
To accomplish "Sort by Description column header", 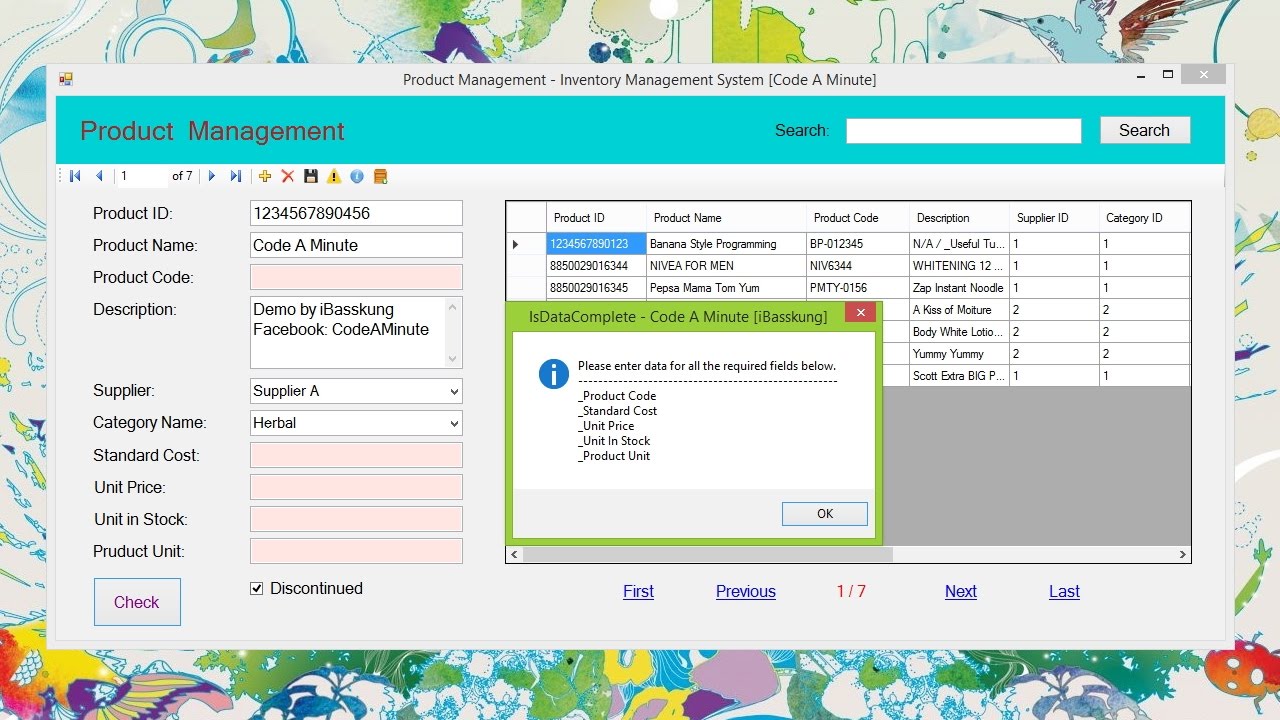I will pyautogui.click(x=959, y=218).
